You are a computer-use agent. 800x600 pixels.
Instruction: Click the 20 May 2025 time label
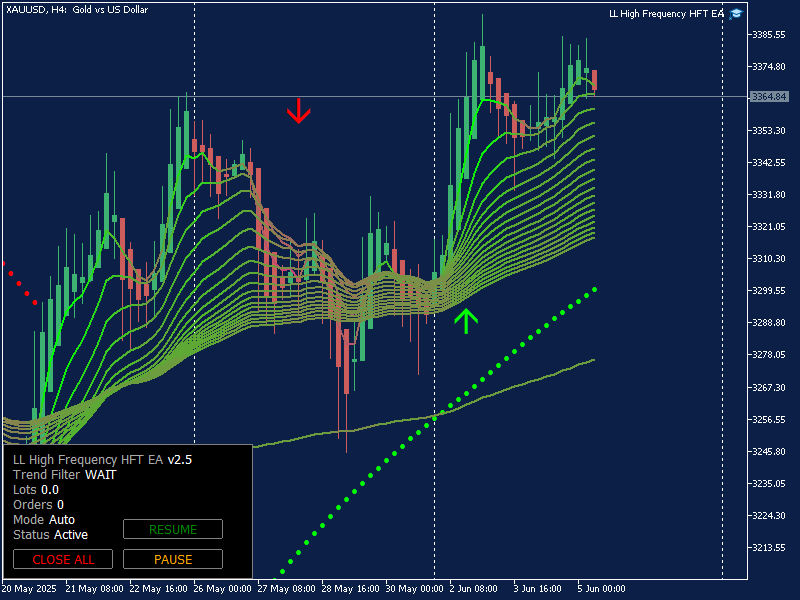pos(29,589)
